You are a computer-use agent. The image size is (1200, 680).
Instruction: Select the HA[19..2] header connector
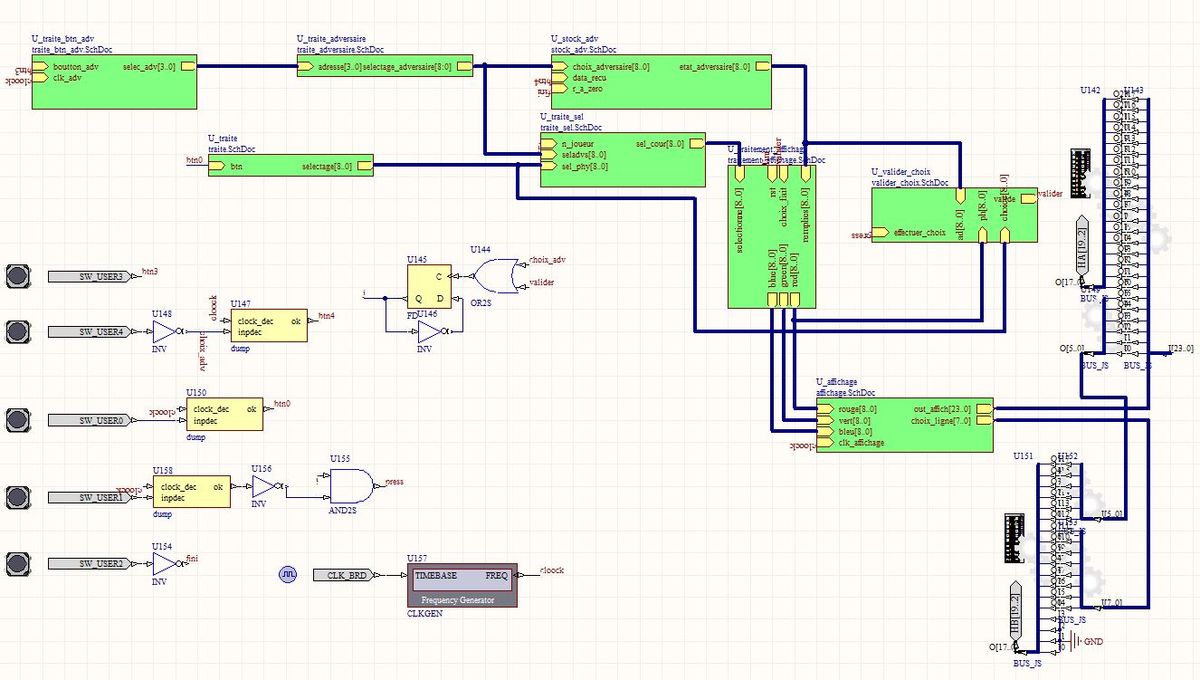(1082, 244)
